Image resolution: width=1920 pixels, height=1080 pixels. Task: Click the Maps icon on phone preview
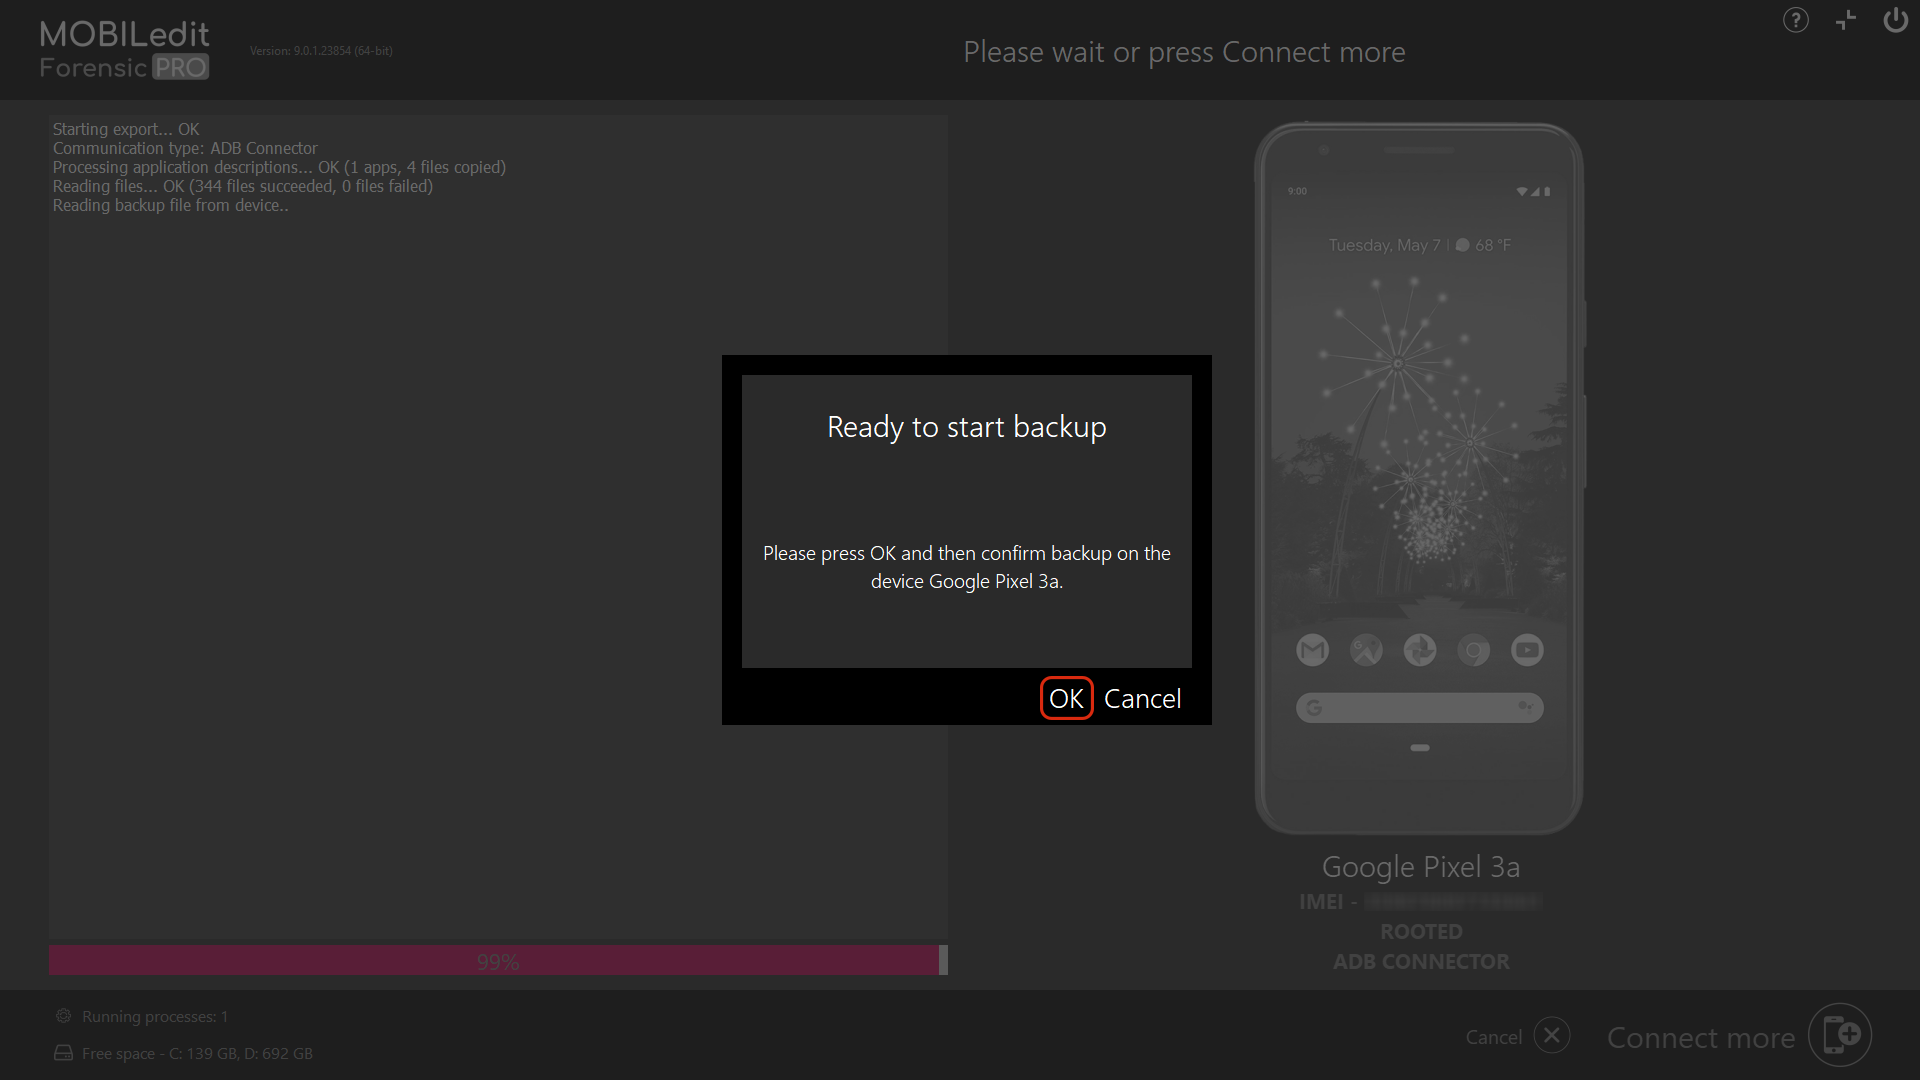tap(1366, 650)
